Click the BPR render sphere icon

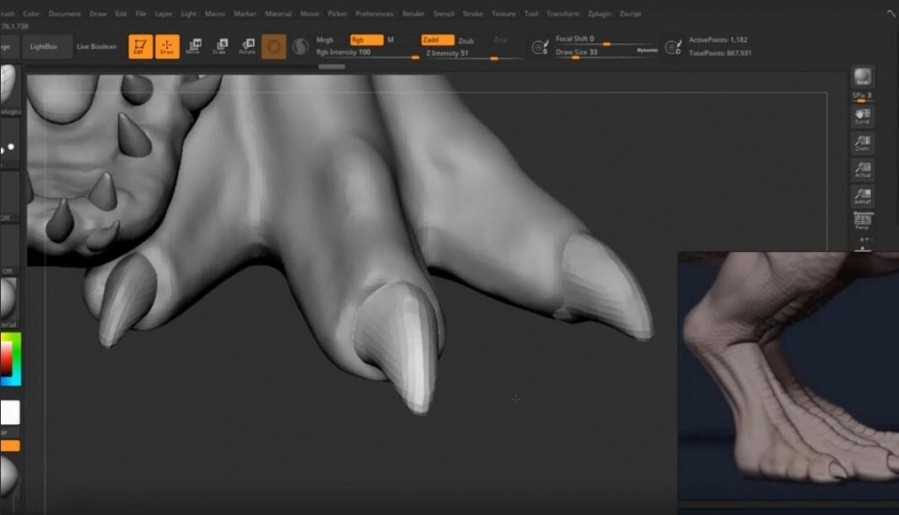(862, 76)
